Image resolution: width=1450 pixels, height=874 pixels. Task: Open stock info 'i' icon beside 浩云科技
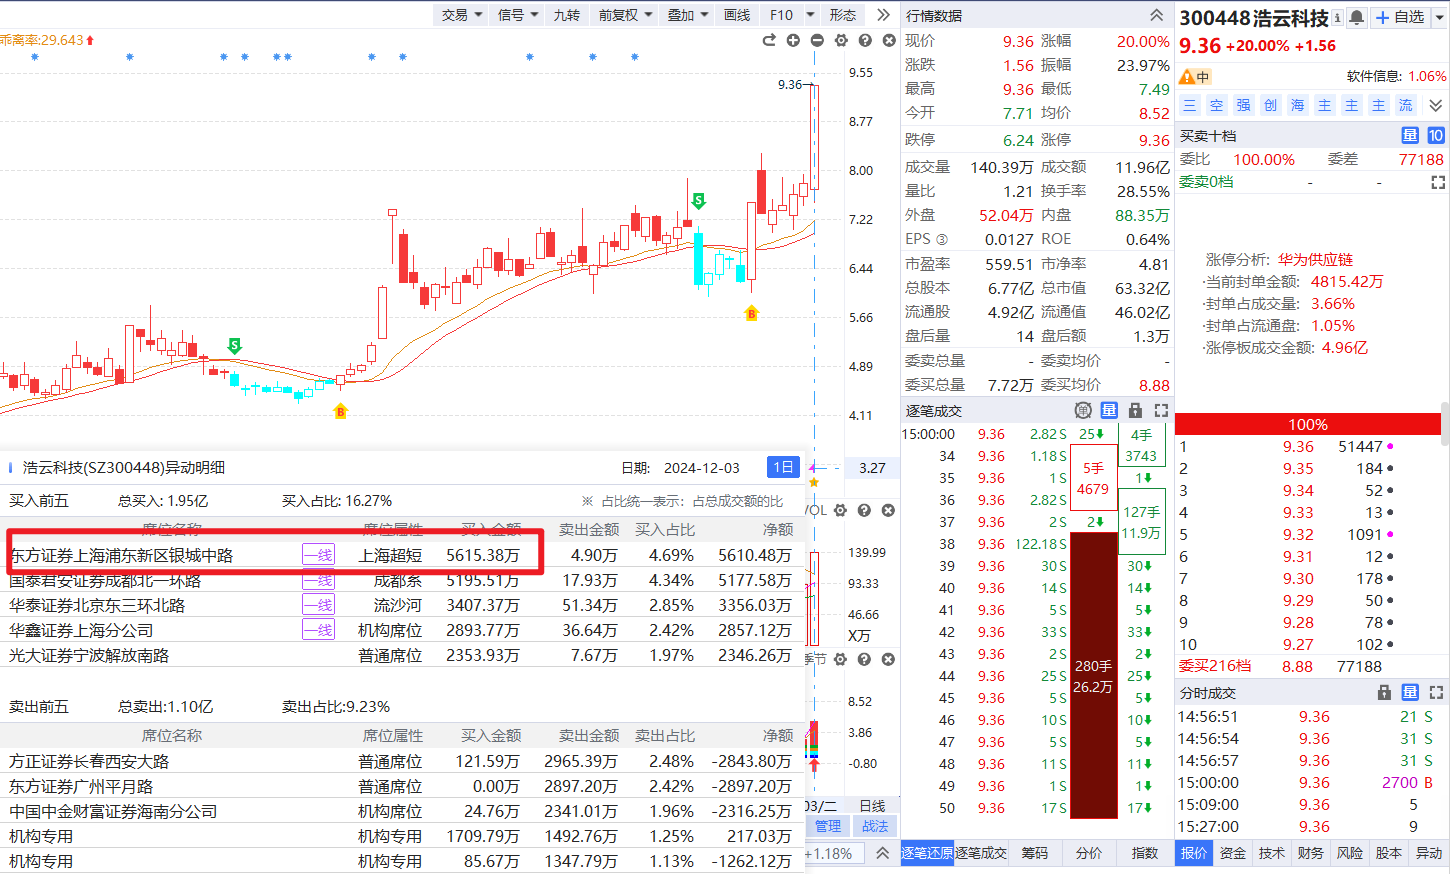(1337, 18)
